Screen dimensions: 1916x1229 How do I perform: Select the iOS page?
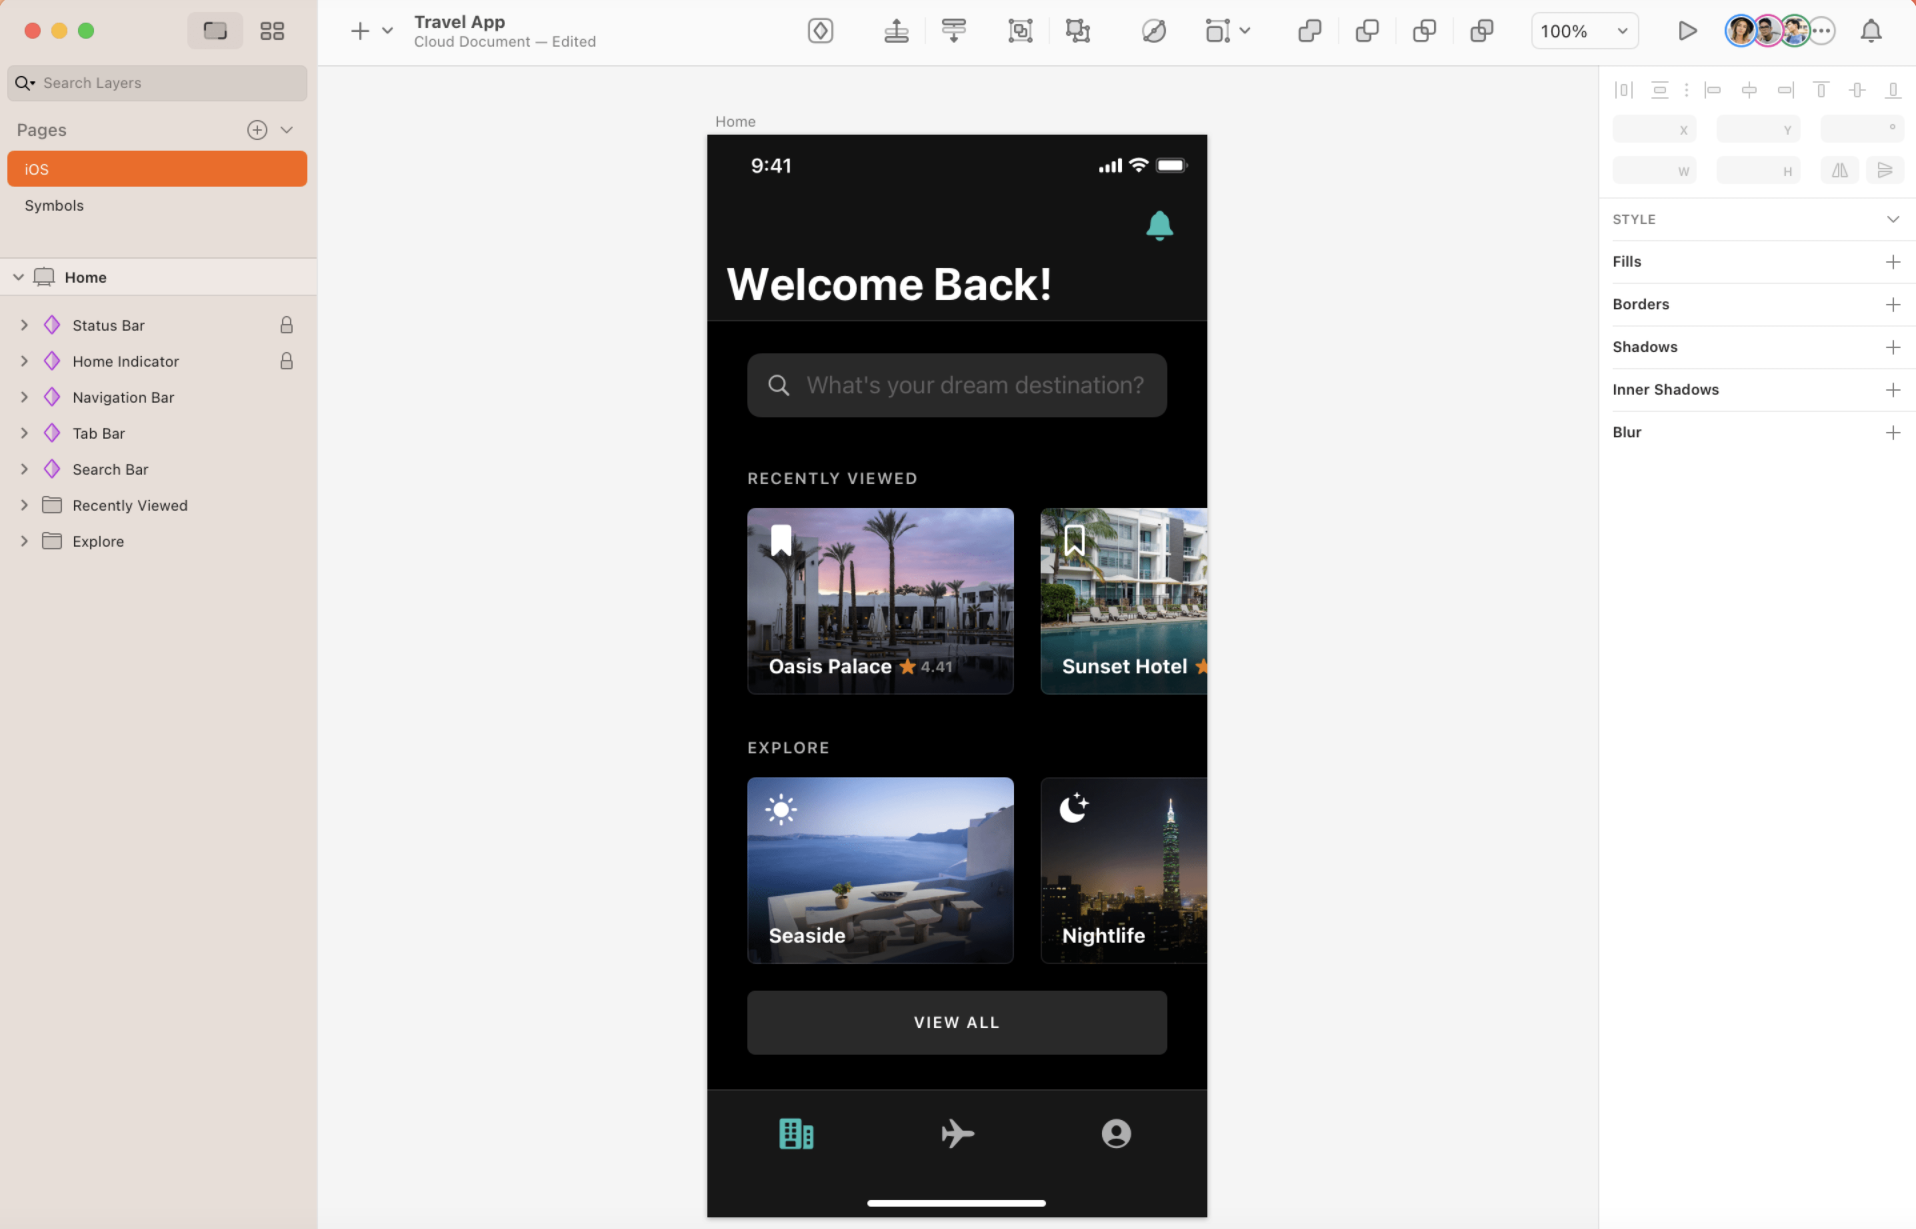click(157, 169)
